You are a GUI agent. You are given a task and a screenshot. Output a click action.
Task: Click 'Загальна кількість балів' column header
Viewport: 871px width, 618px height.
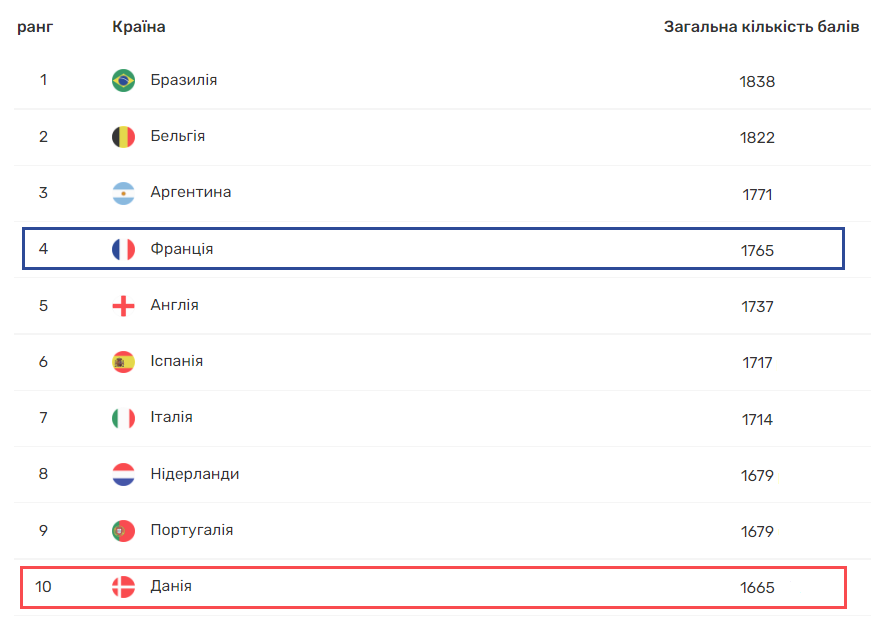(761, 27)
